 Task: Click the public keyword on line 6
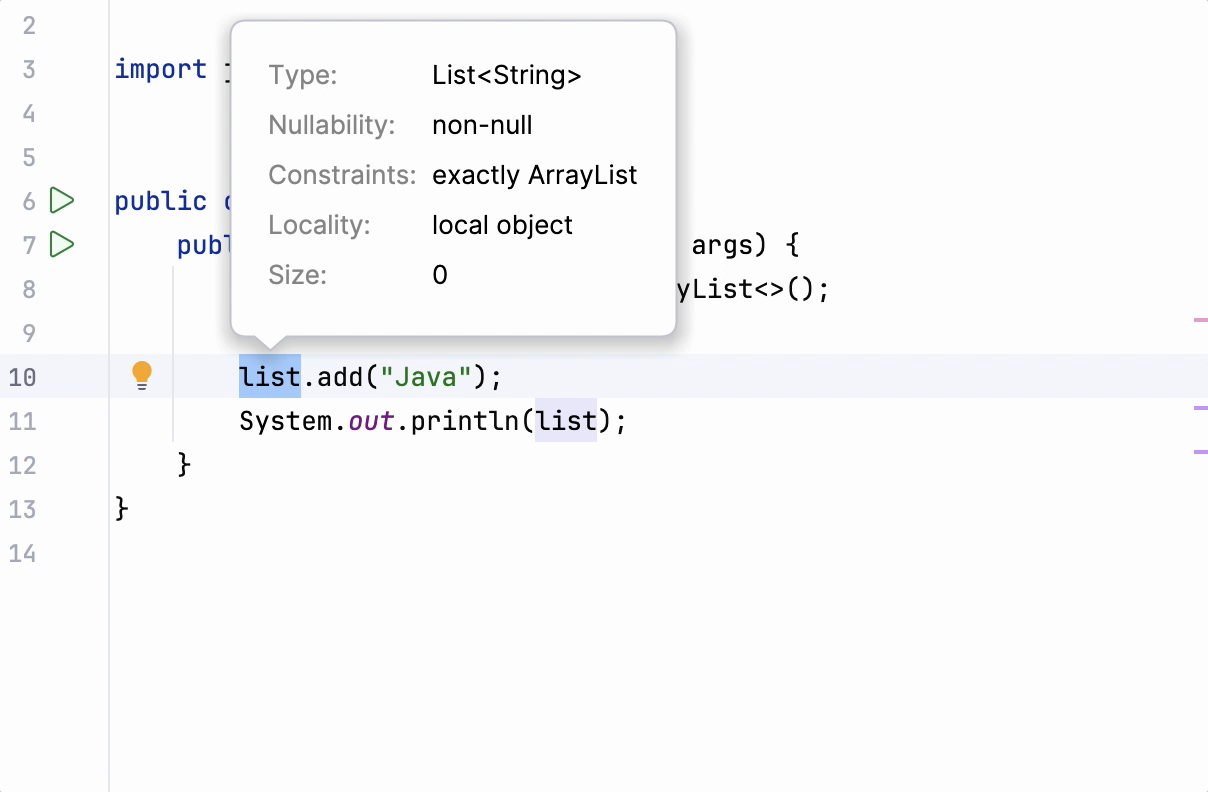click(x=160, y=200)
